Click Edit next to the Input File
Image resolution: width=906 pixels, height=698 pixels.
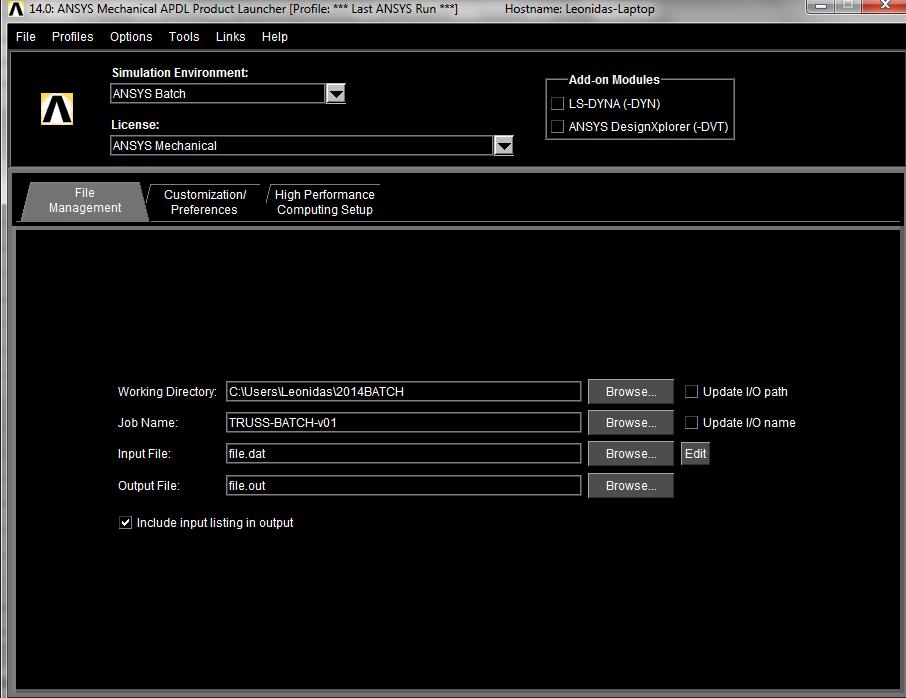[695, 454]
